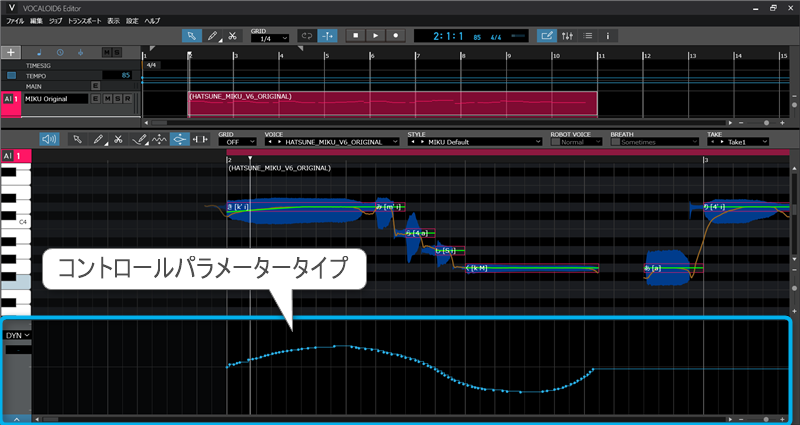Click the clock icon in the track header

point(60,53)
